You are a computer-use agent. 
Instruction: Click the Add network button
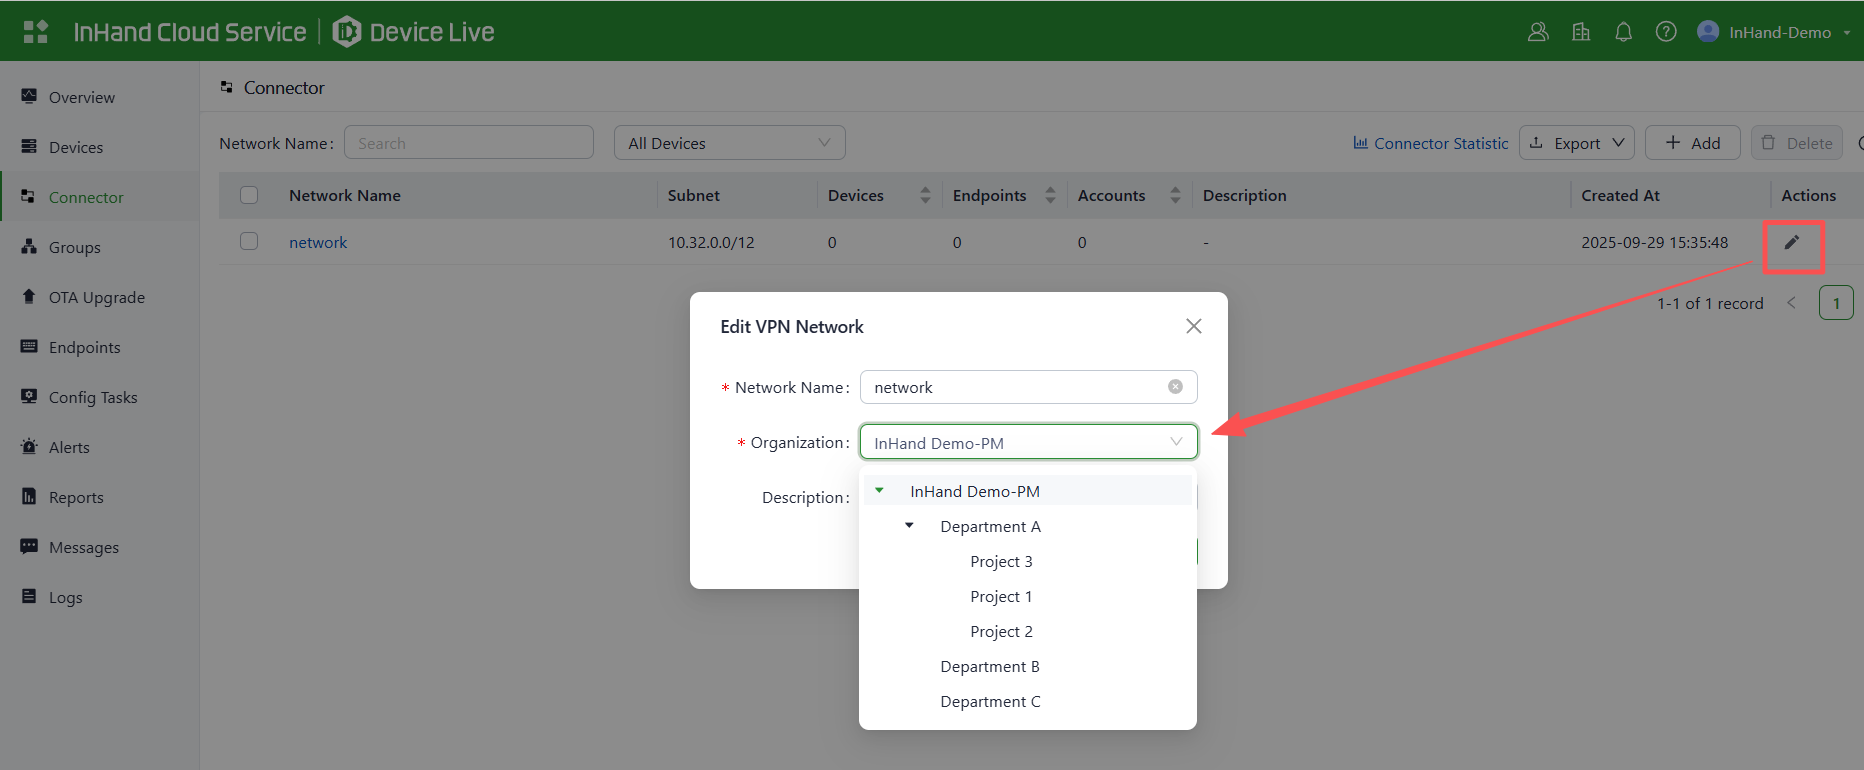coord(1692,143)
